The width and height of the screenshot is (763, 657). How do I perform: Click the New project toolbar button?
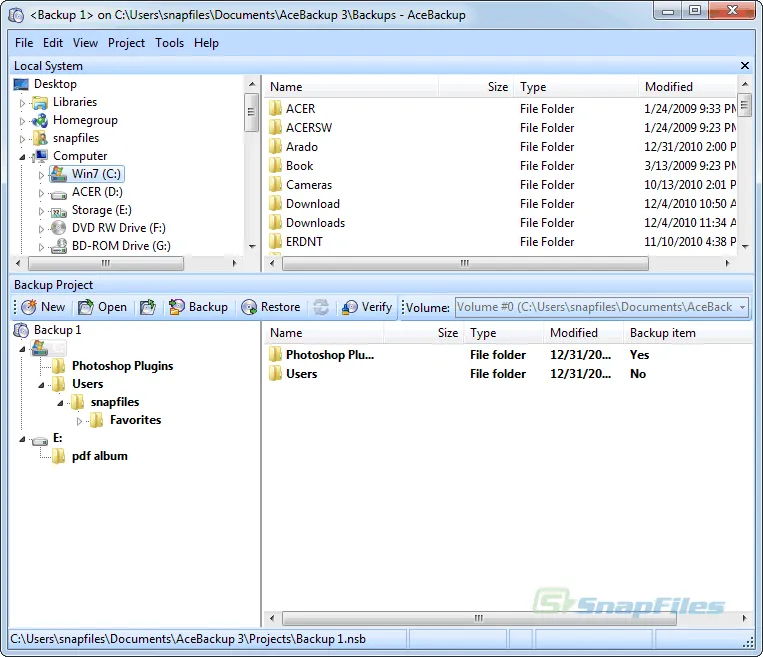point(43,307)
